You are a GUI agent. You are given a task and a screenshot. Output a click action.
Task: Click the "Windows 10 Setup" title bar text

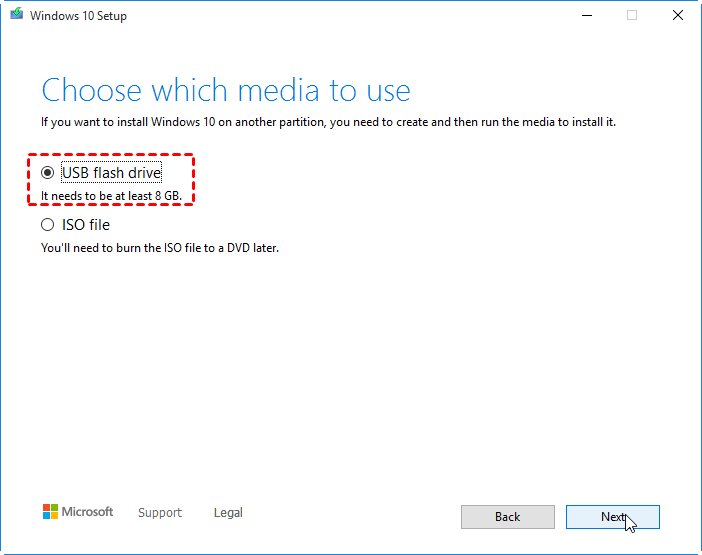[79, 16]
